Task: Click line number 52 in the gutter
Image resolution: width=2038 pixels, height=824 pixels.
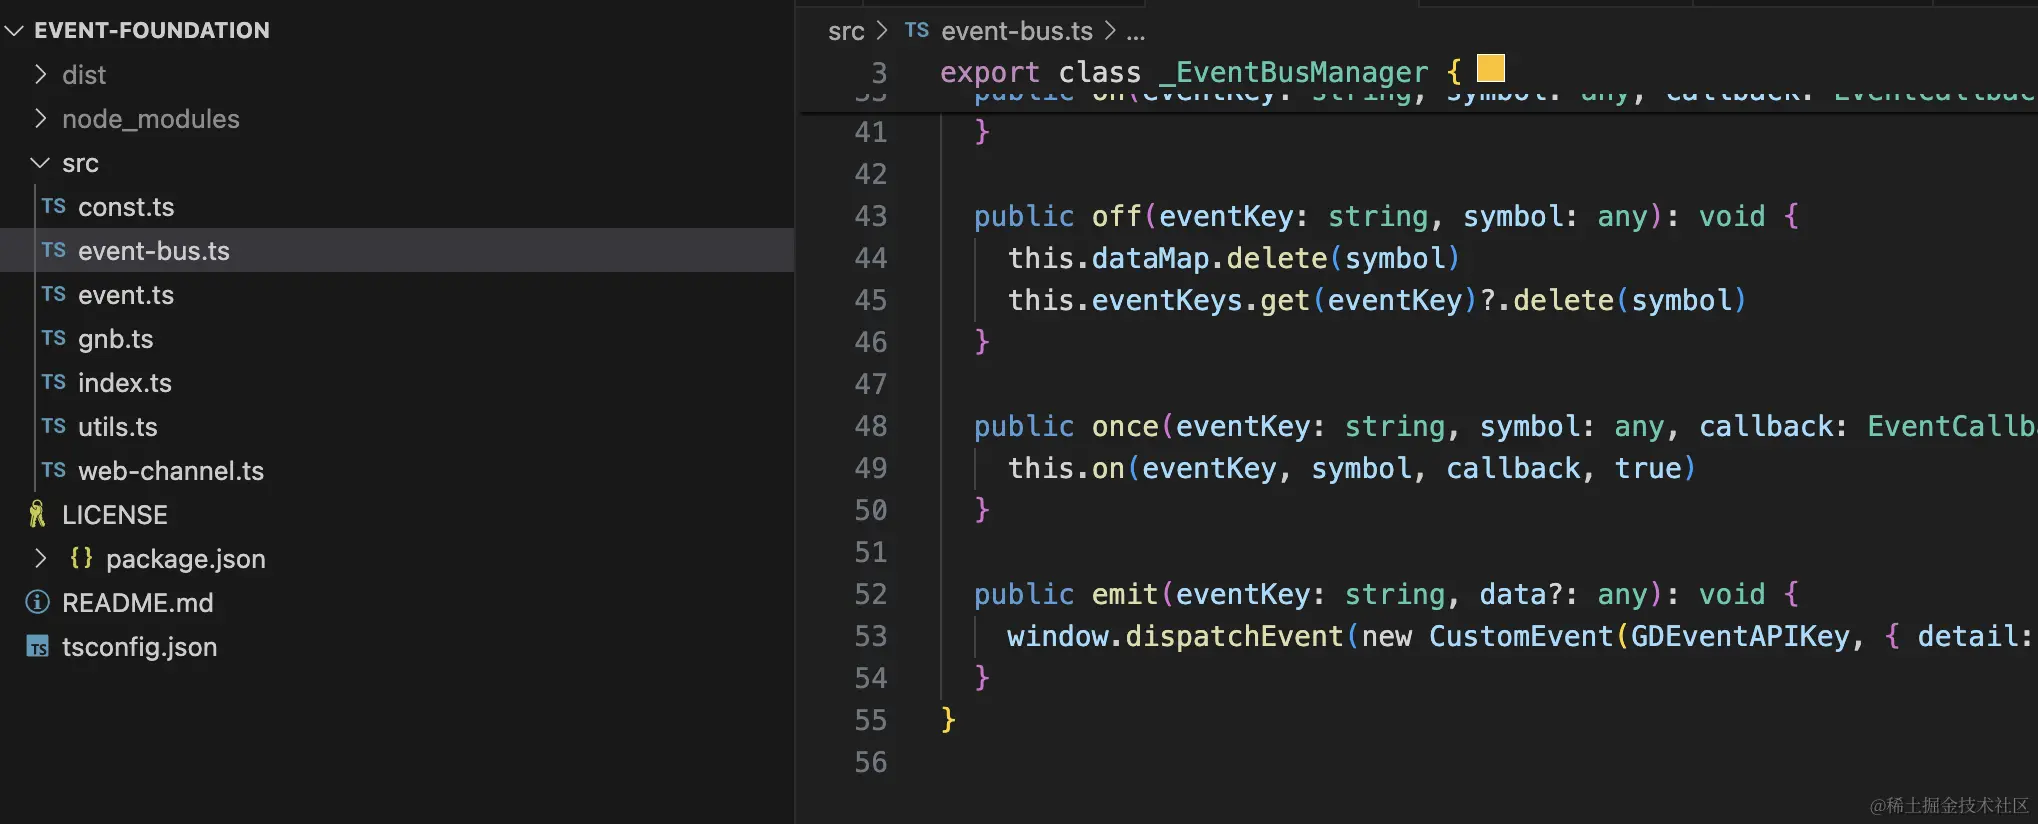Action: click(x=871, y=594)
